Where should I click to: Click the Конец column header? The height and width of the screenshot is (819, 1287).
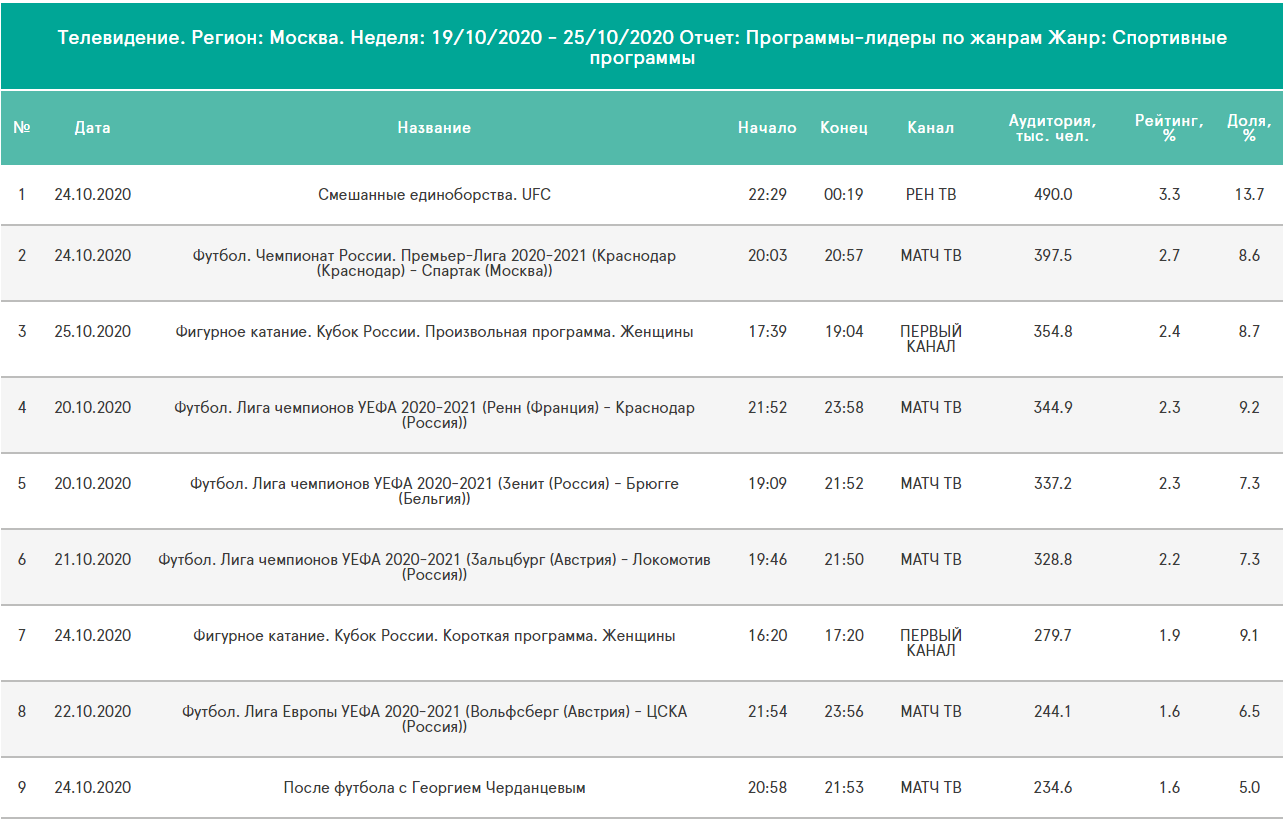coord(844,128)
